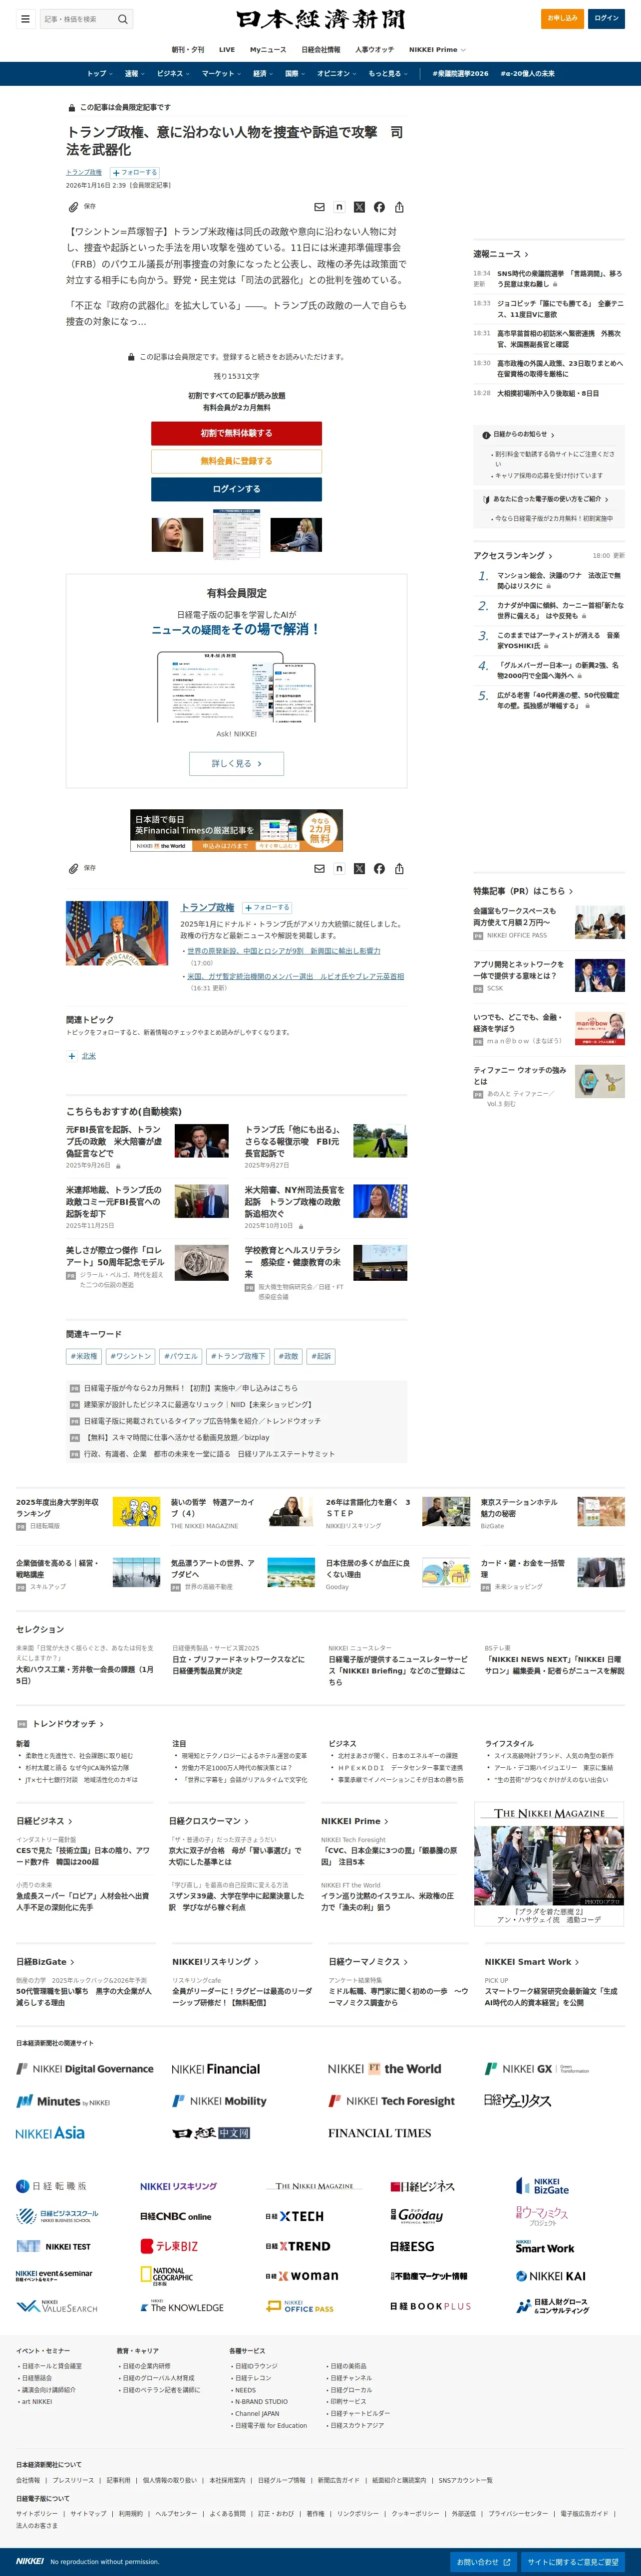Expand NIKKEI Prime header dropdown
Image resolution: width=641 pixels, height=2576 pixels.
pos(437,49)
